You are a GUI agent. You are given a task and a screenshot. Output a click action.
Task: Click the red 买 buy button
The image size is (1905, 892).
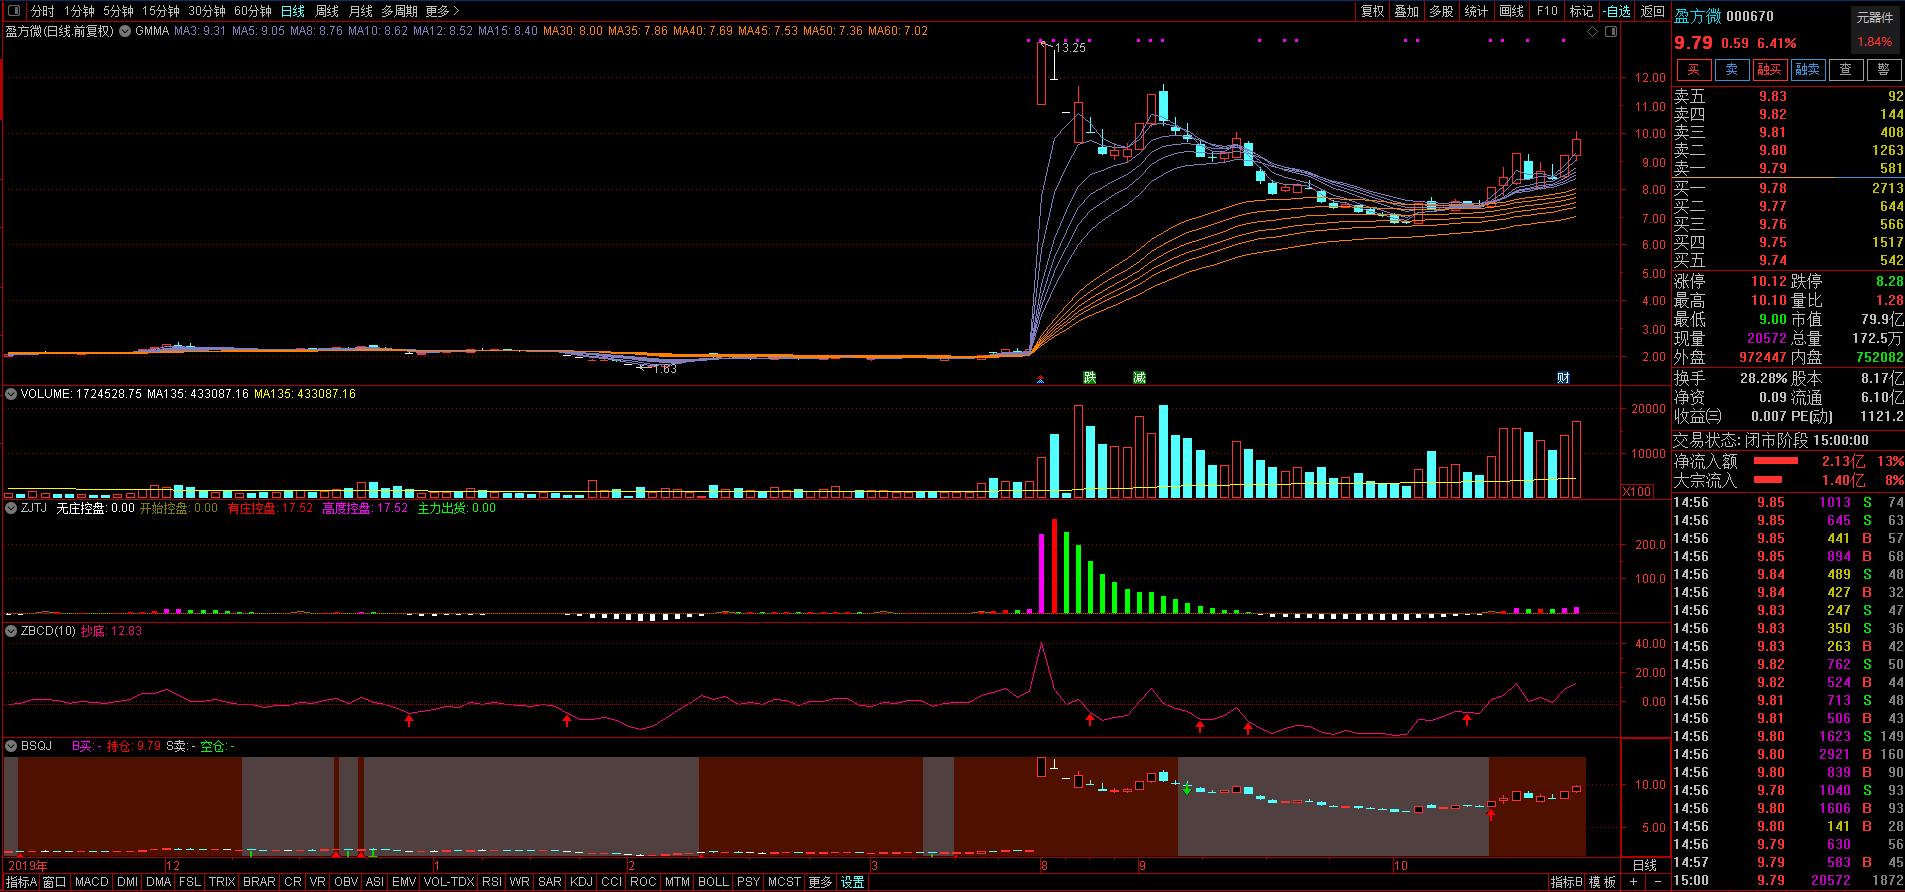click(x=1693, y=70)
